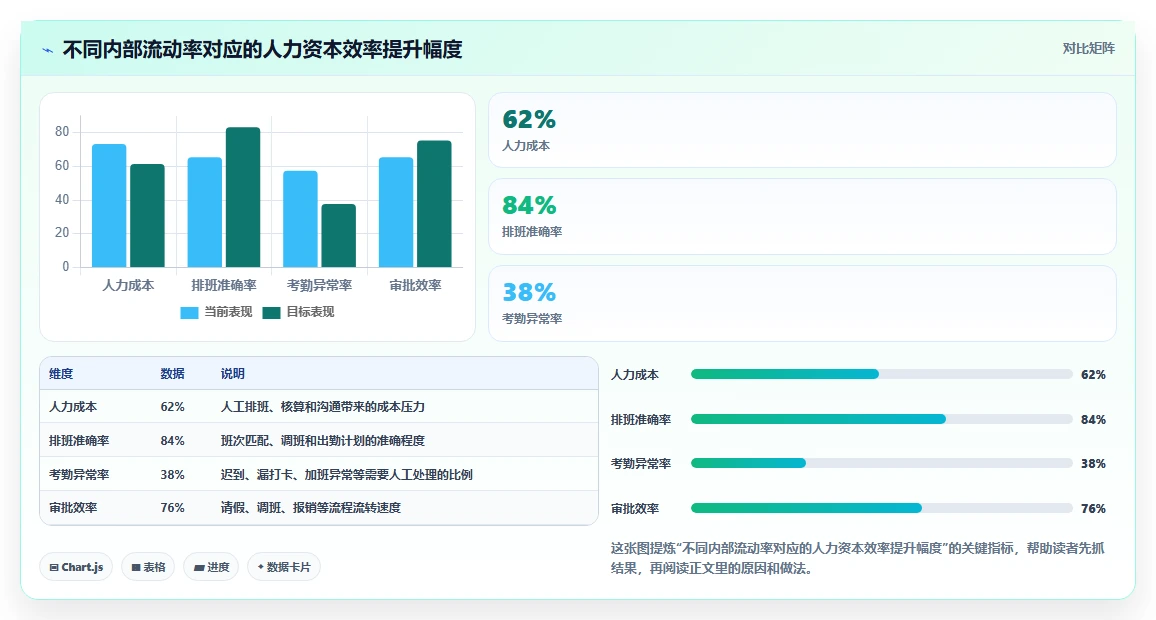
Task: Click the 排班准确率 current performance bar
Action: tap(204, 212)
